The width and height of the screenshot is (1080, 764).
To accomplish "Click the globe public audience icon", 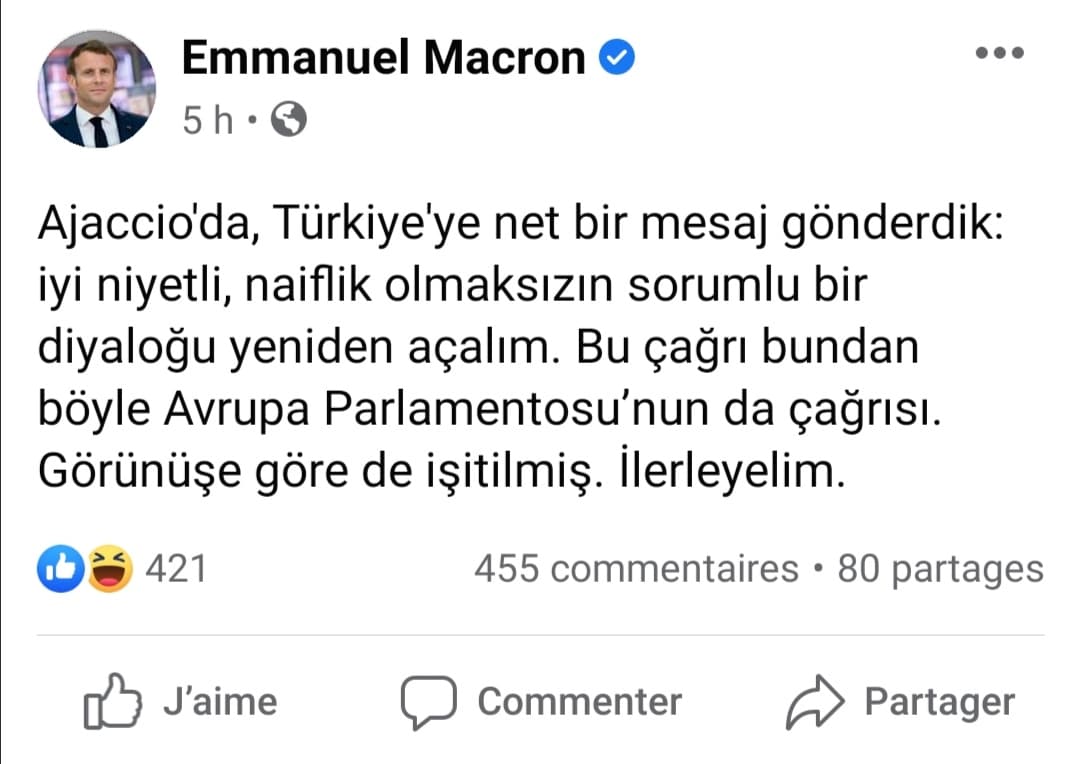I will pyautogui.click(x=289, y=121).
